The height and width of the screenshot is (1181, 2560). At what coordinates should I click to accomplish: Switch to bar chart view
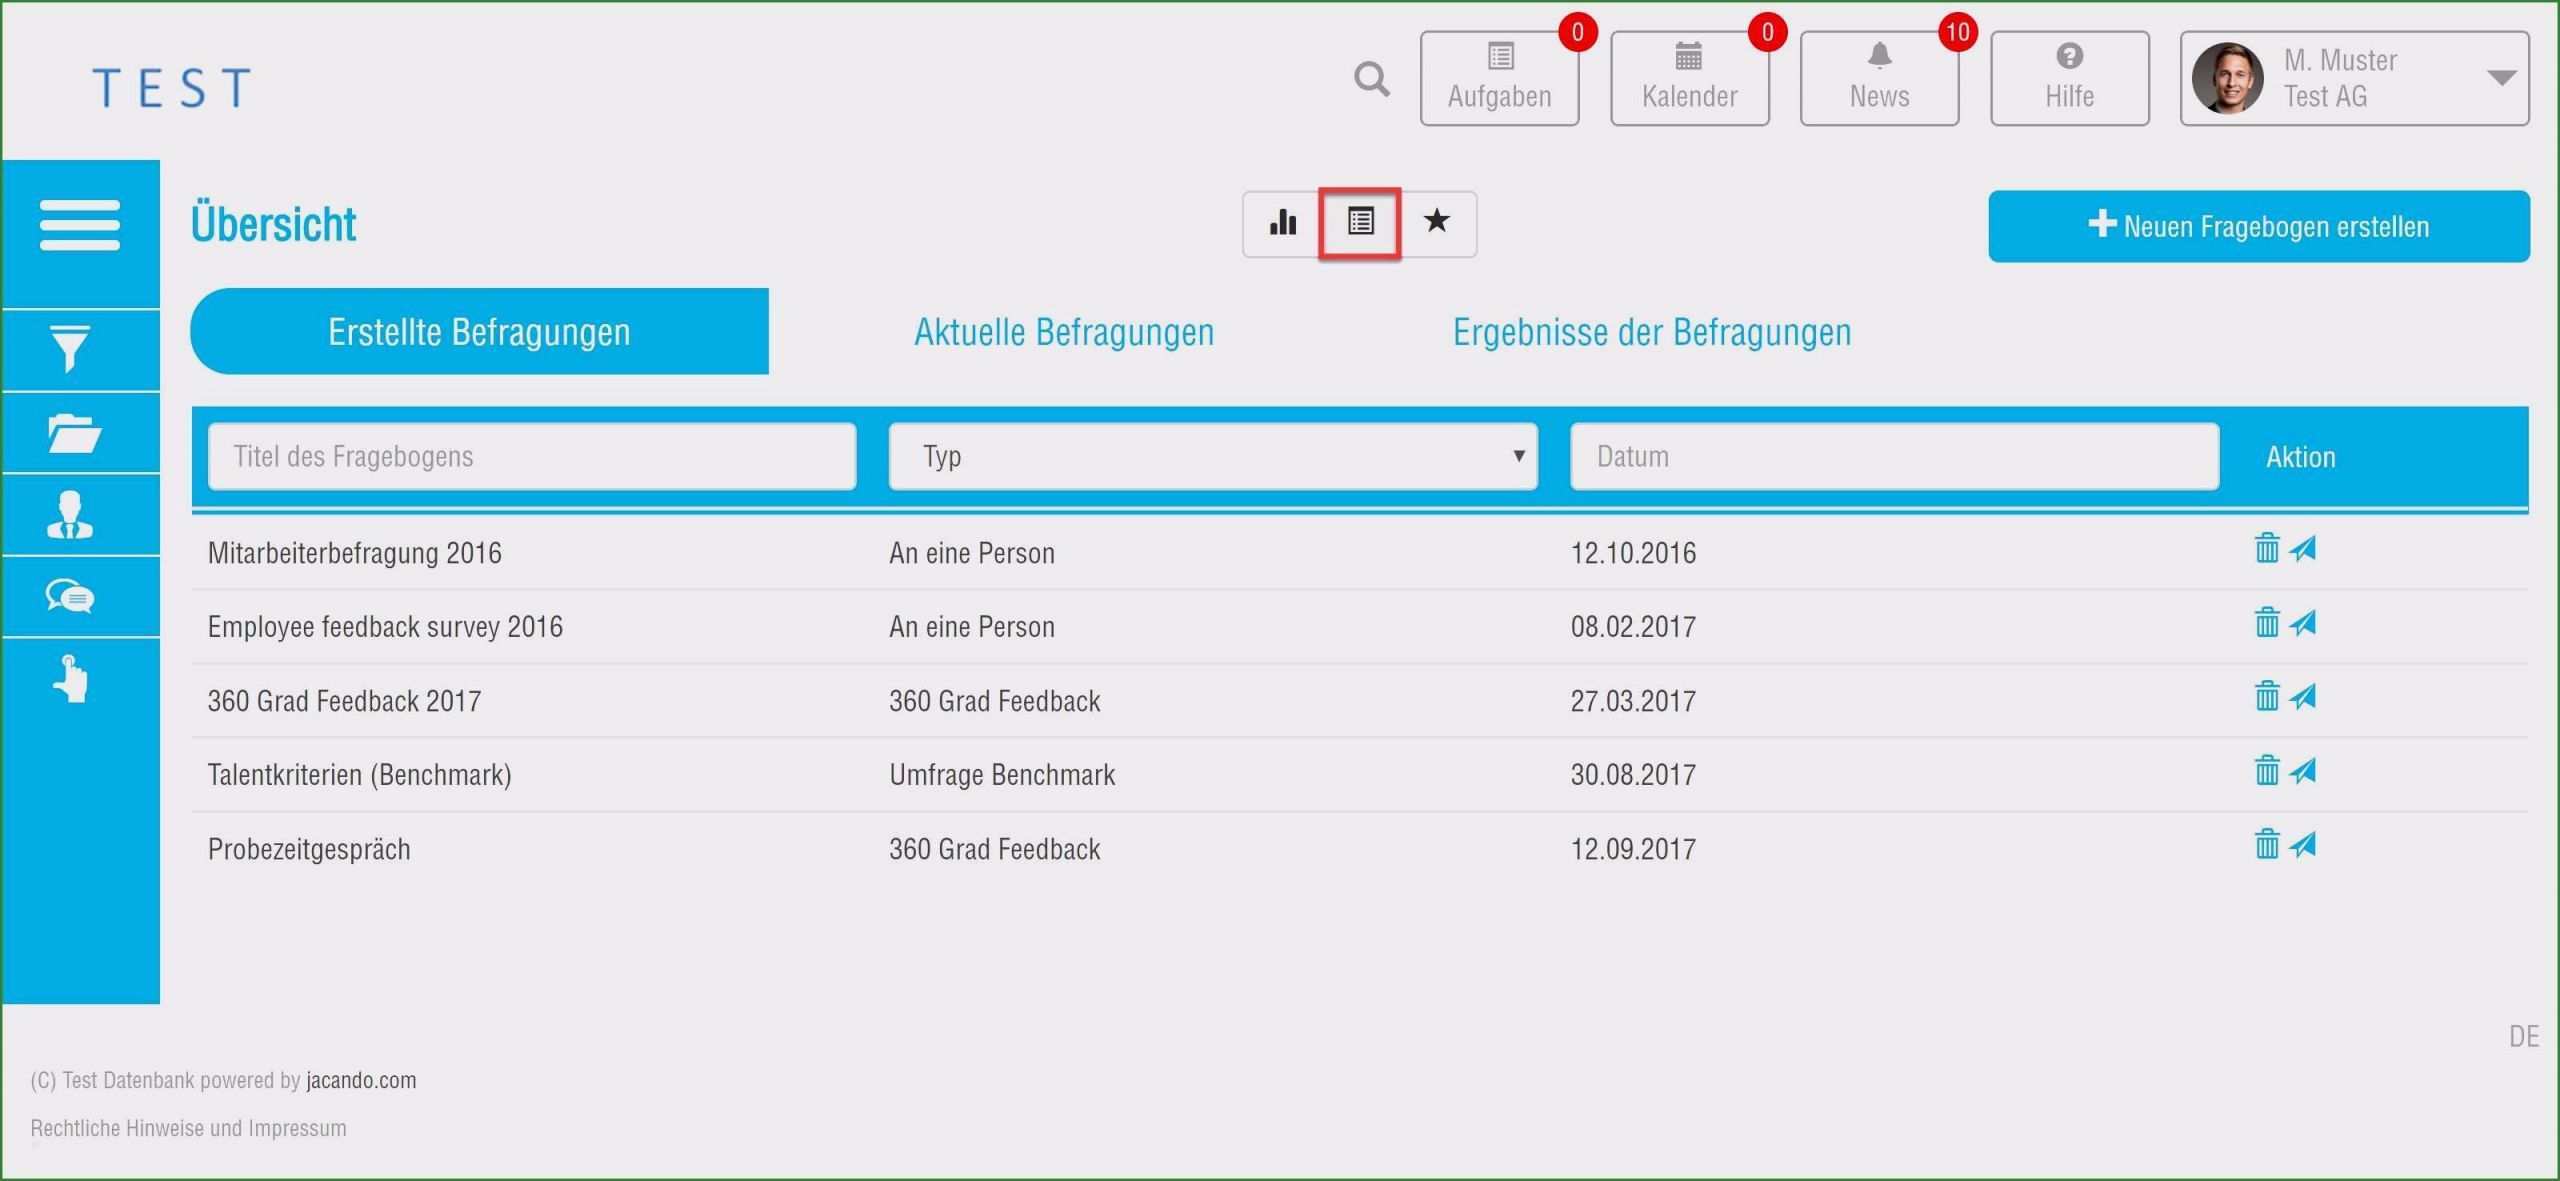[1282, 222]
